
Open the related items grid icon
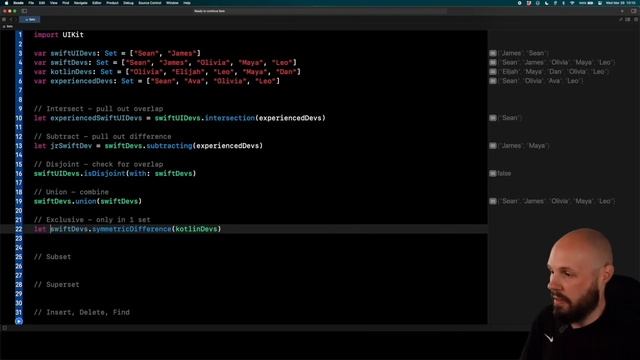(4, 19)
